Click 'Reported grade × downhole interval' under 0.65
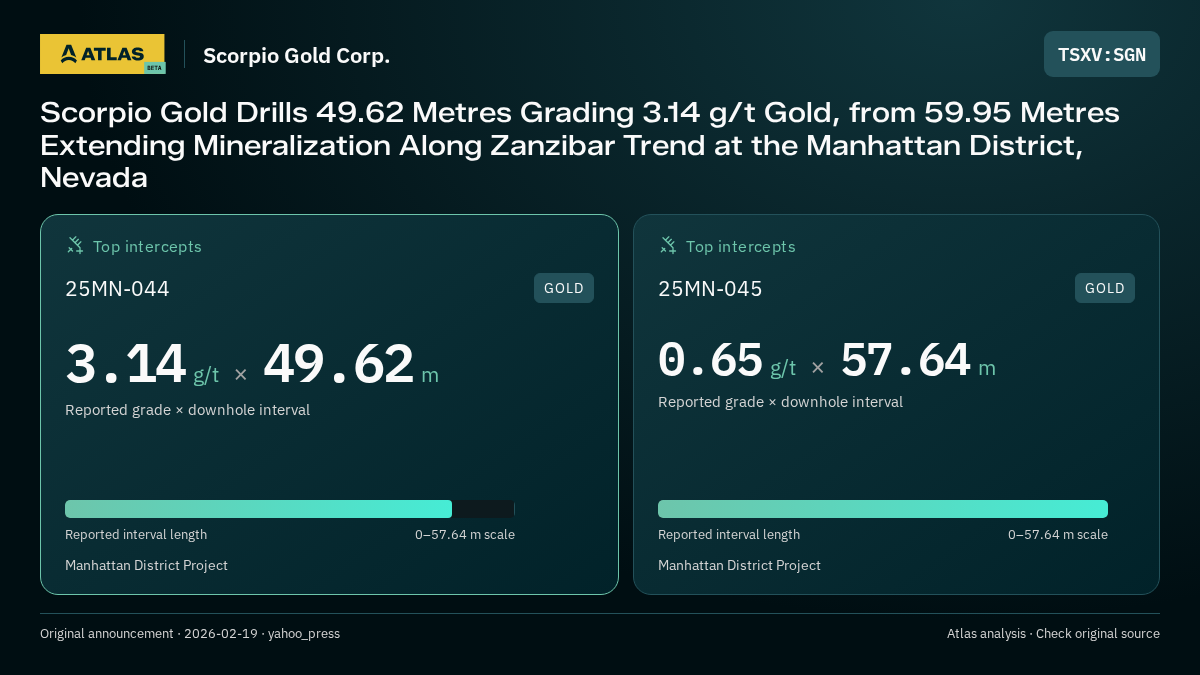The height and width of the screenshot is (675, 1200). tap(780, 402)
